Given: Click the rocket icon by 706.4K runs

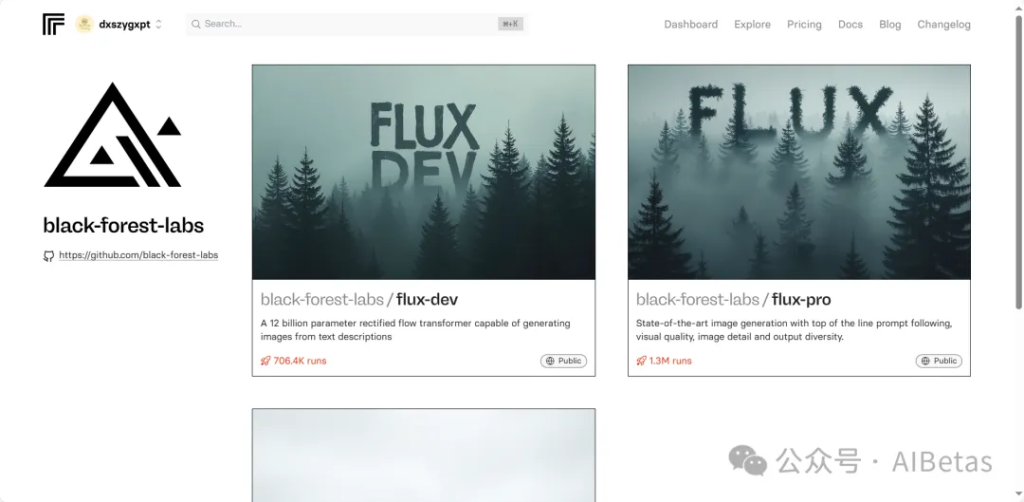Looking at the screenshot, I should pyautogui.click(x=265, y=361).
